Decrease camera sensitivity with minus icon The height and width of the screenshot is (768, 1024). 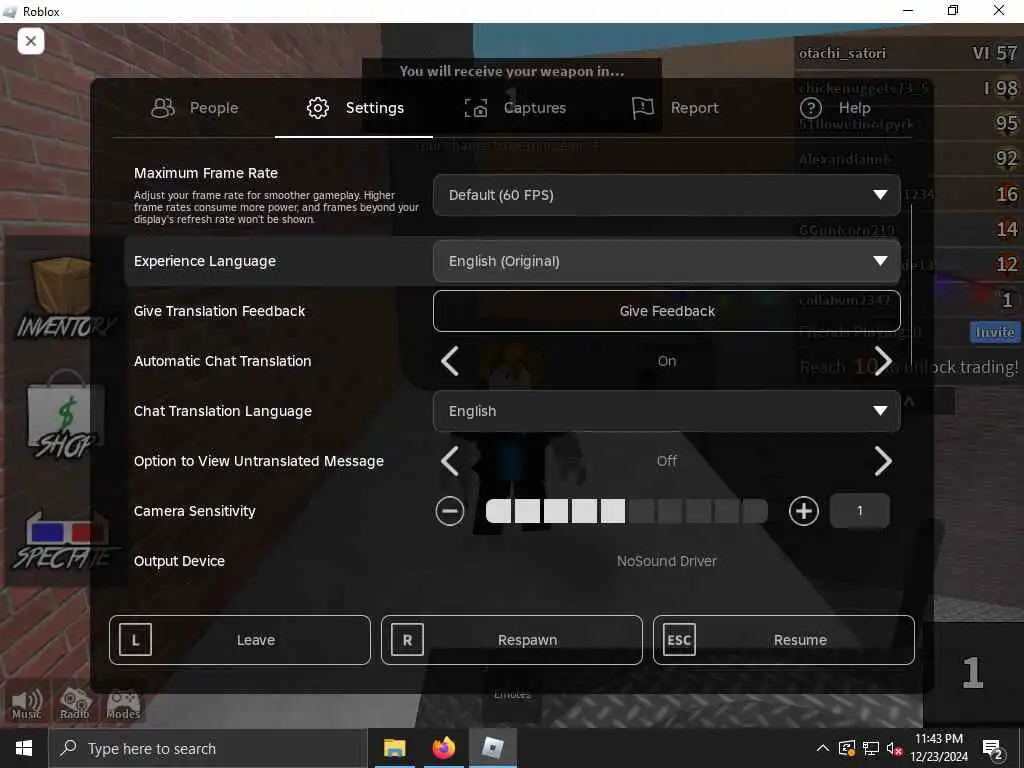450,511
